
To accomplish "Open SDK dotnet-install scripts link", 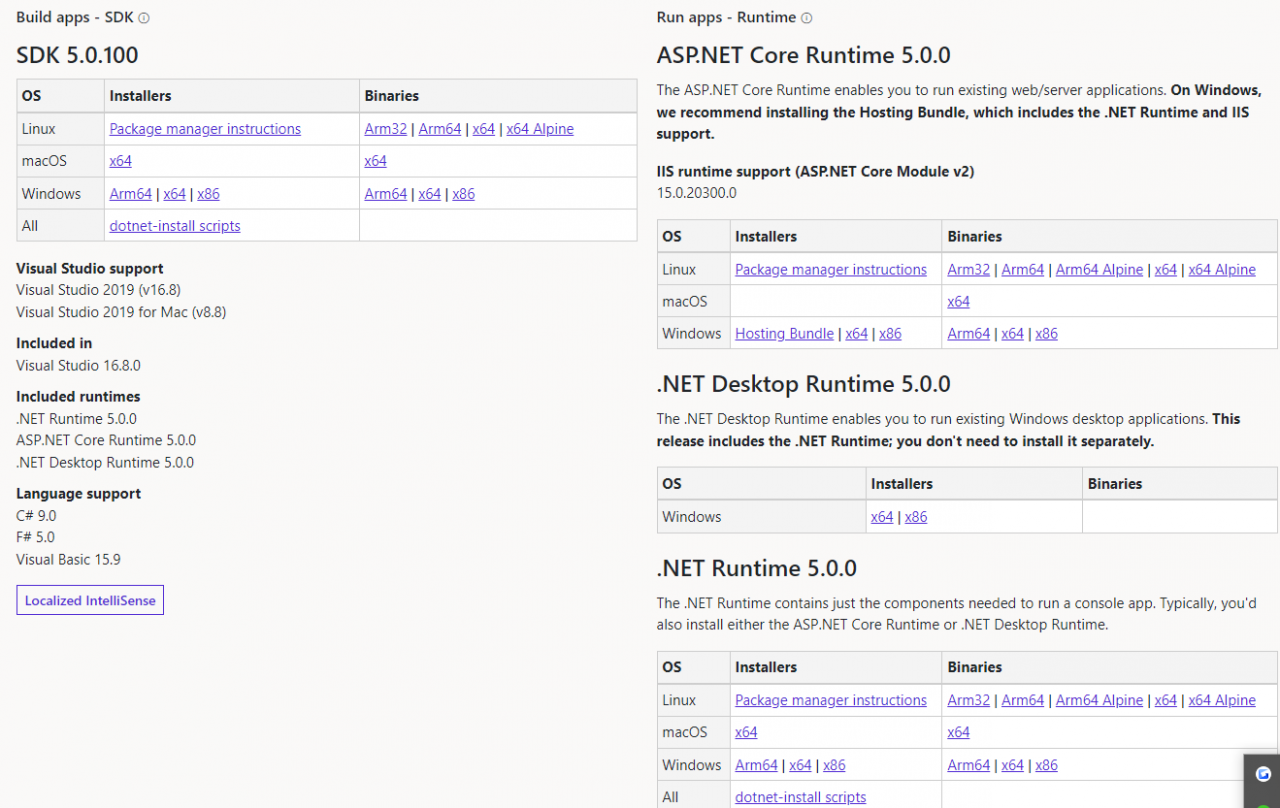I will (175, 226).
